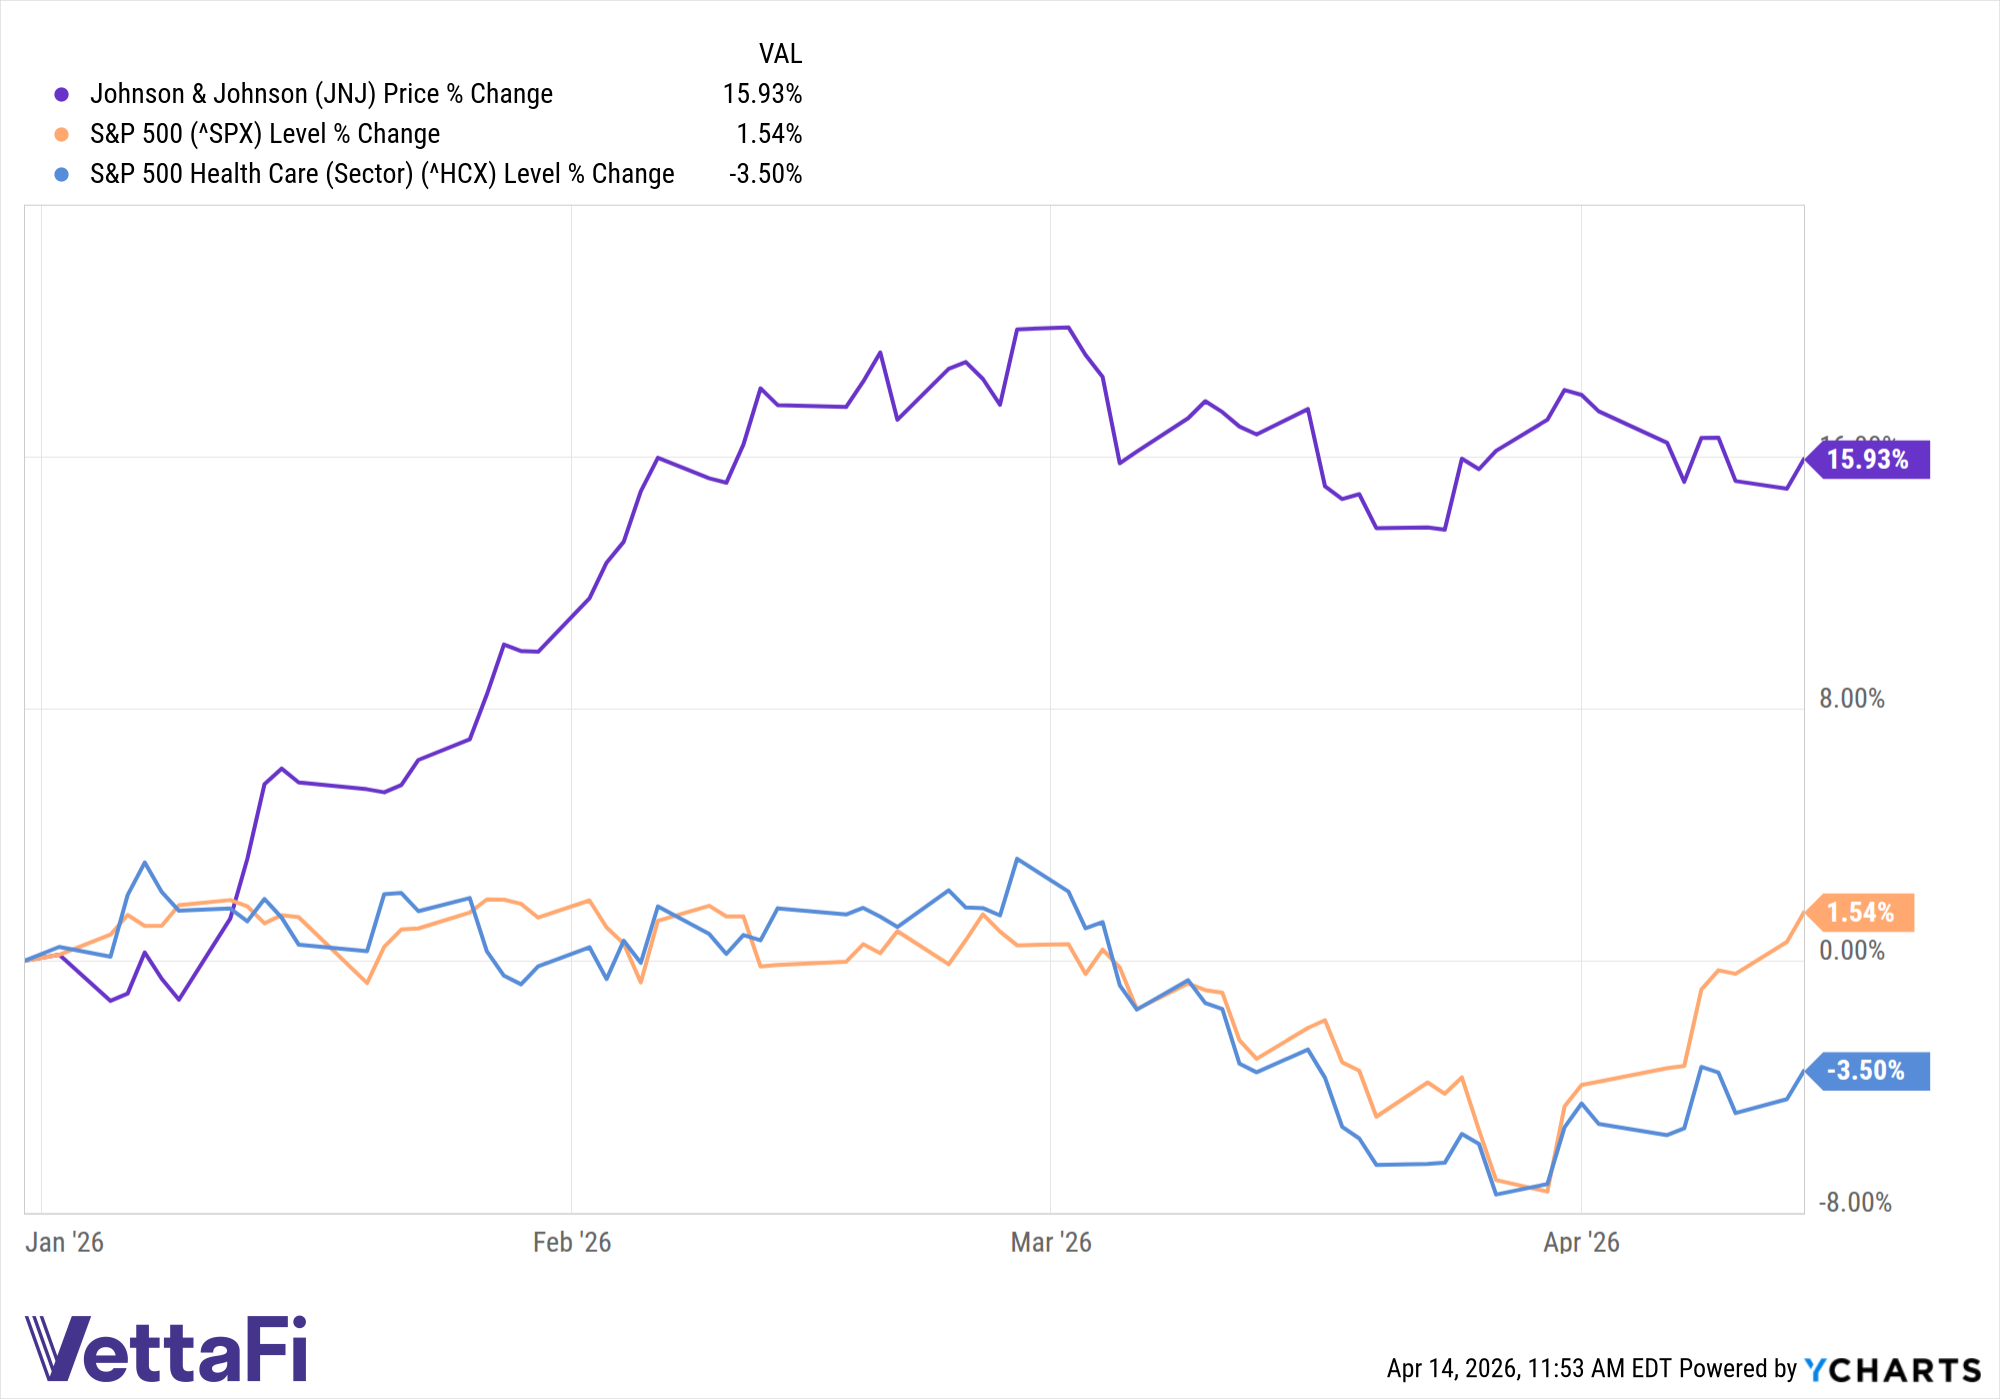Select the S&P 500 Health Care (^HCX) label
This screenshot has height=1399, width=2000.
click(x=382, y=174)
